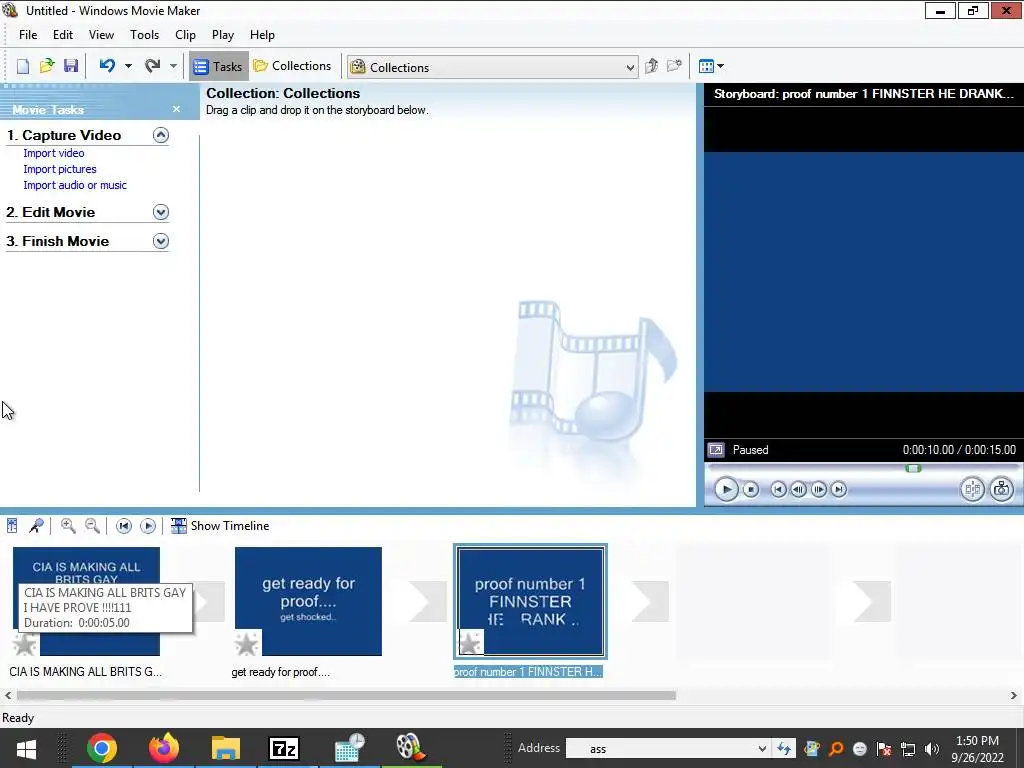Screen dimensions: 1024x768
Task: Toggle full screen preview icon
Action: (x=716, y=450)
